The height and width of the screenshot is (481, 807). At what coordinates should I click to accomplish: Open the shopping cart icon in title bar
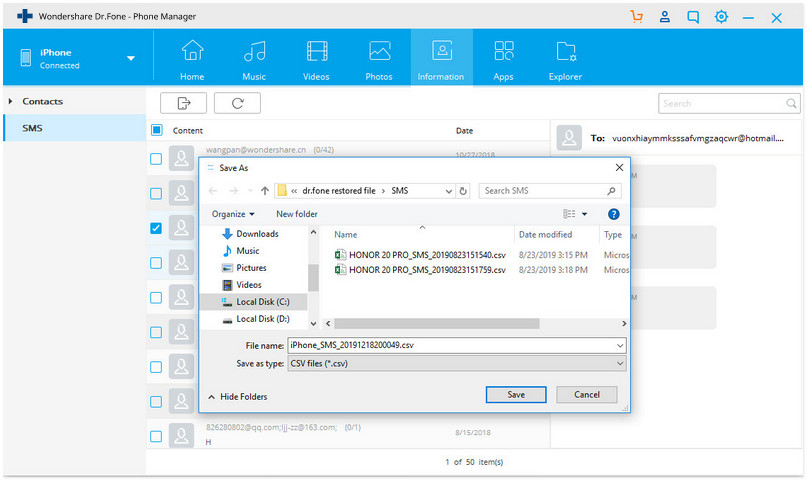637,17
